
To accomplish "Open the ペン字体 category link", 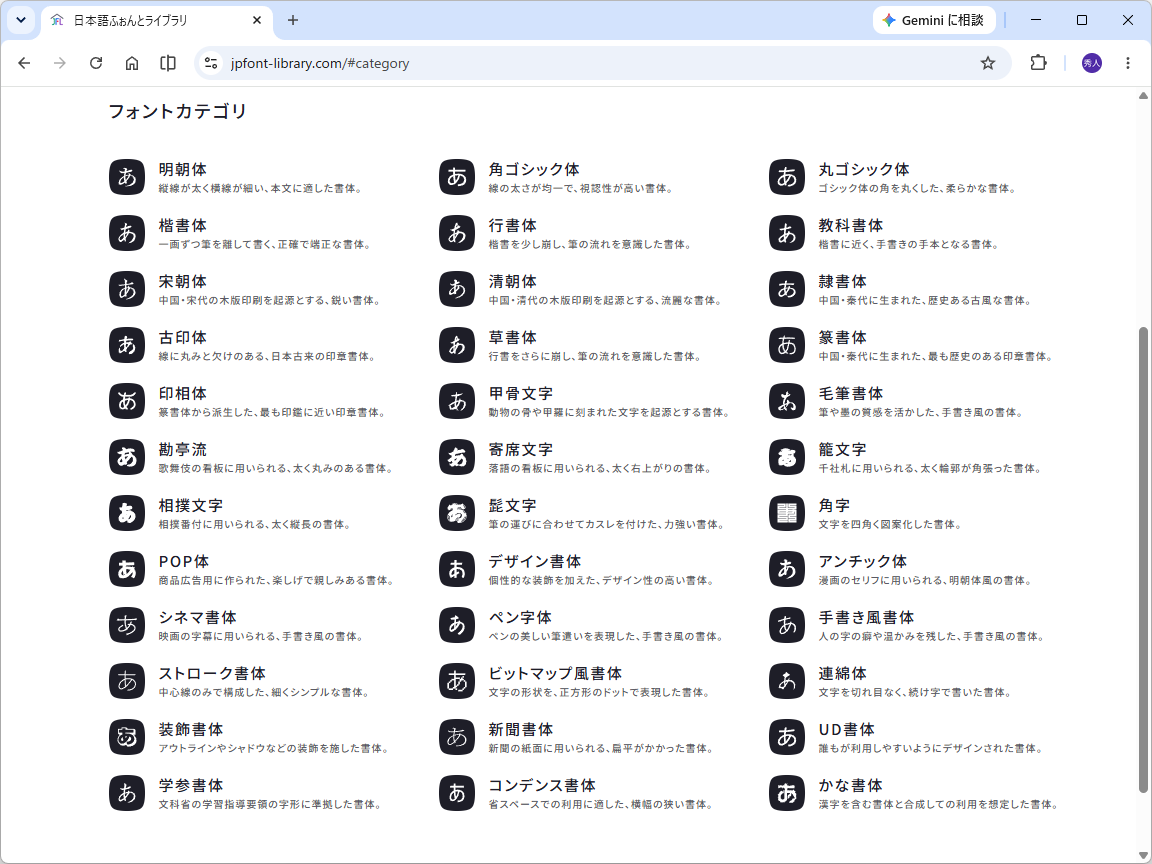I will [520, 617].
